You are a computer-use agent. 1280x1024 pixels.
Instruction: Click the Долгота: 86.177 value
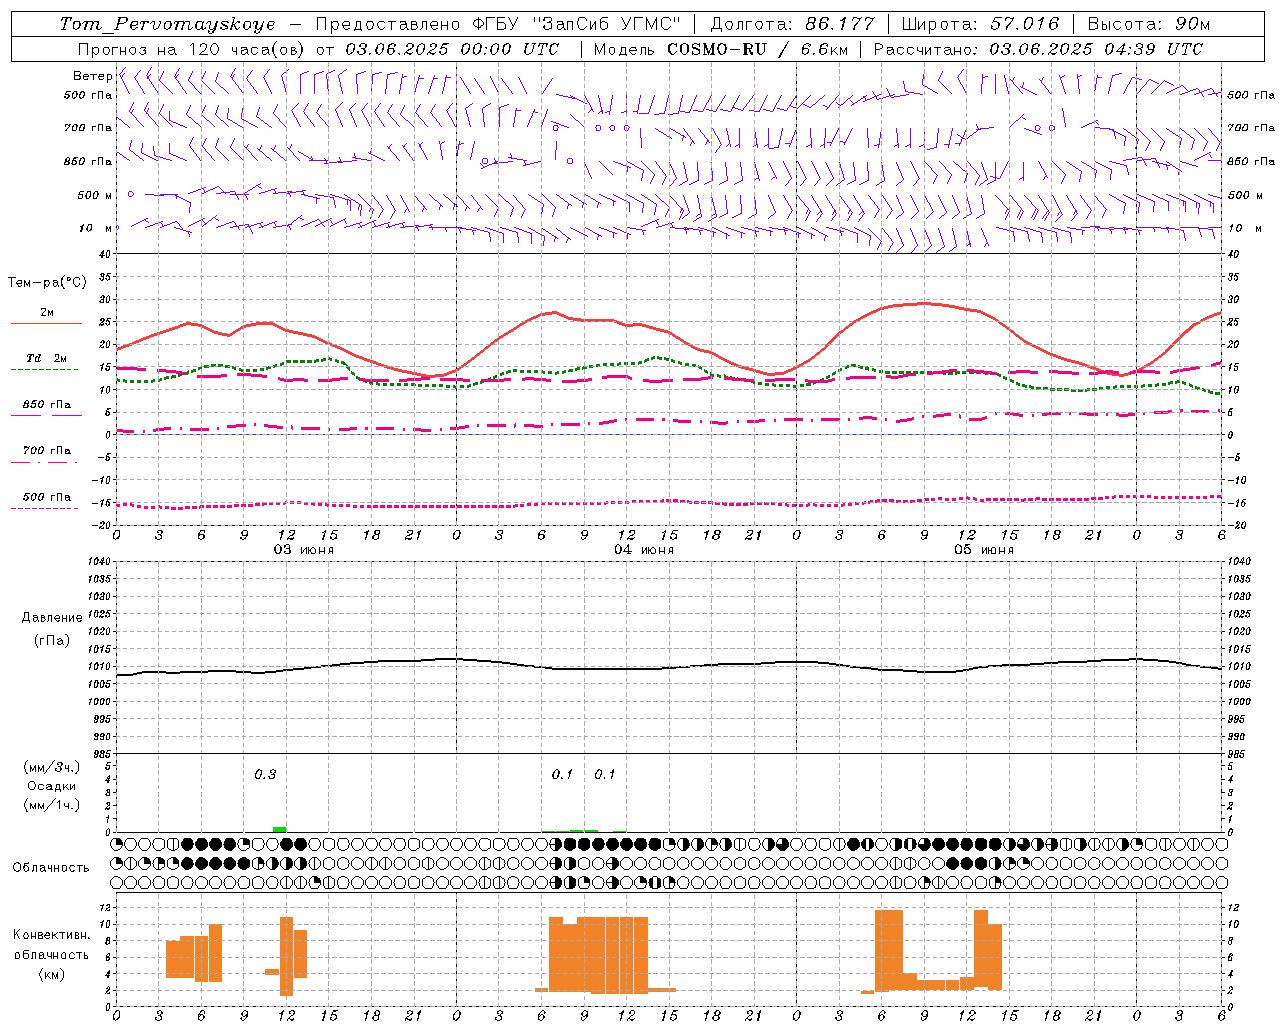pos(792,24)
